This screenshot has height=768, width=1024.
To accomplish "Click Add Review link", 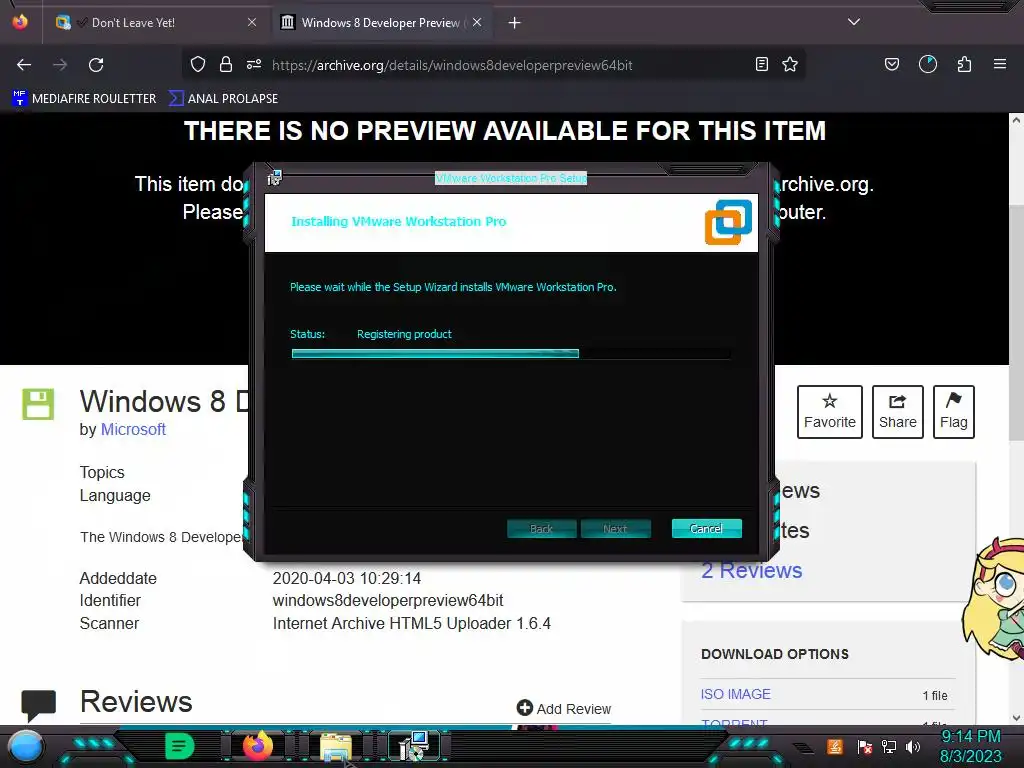I will 564,709.
